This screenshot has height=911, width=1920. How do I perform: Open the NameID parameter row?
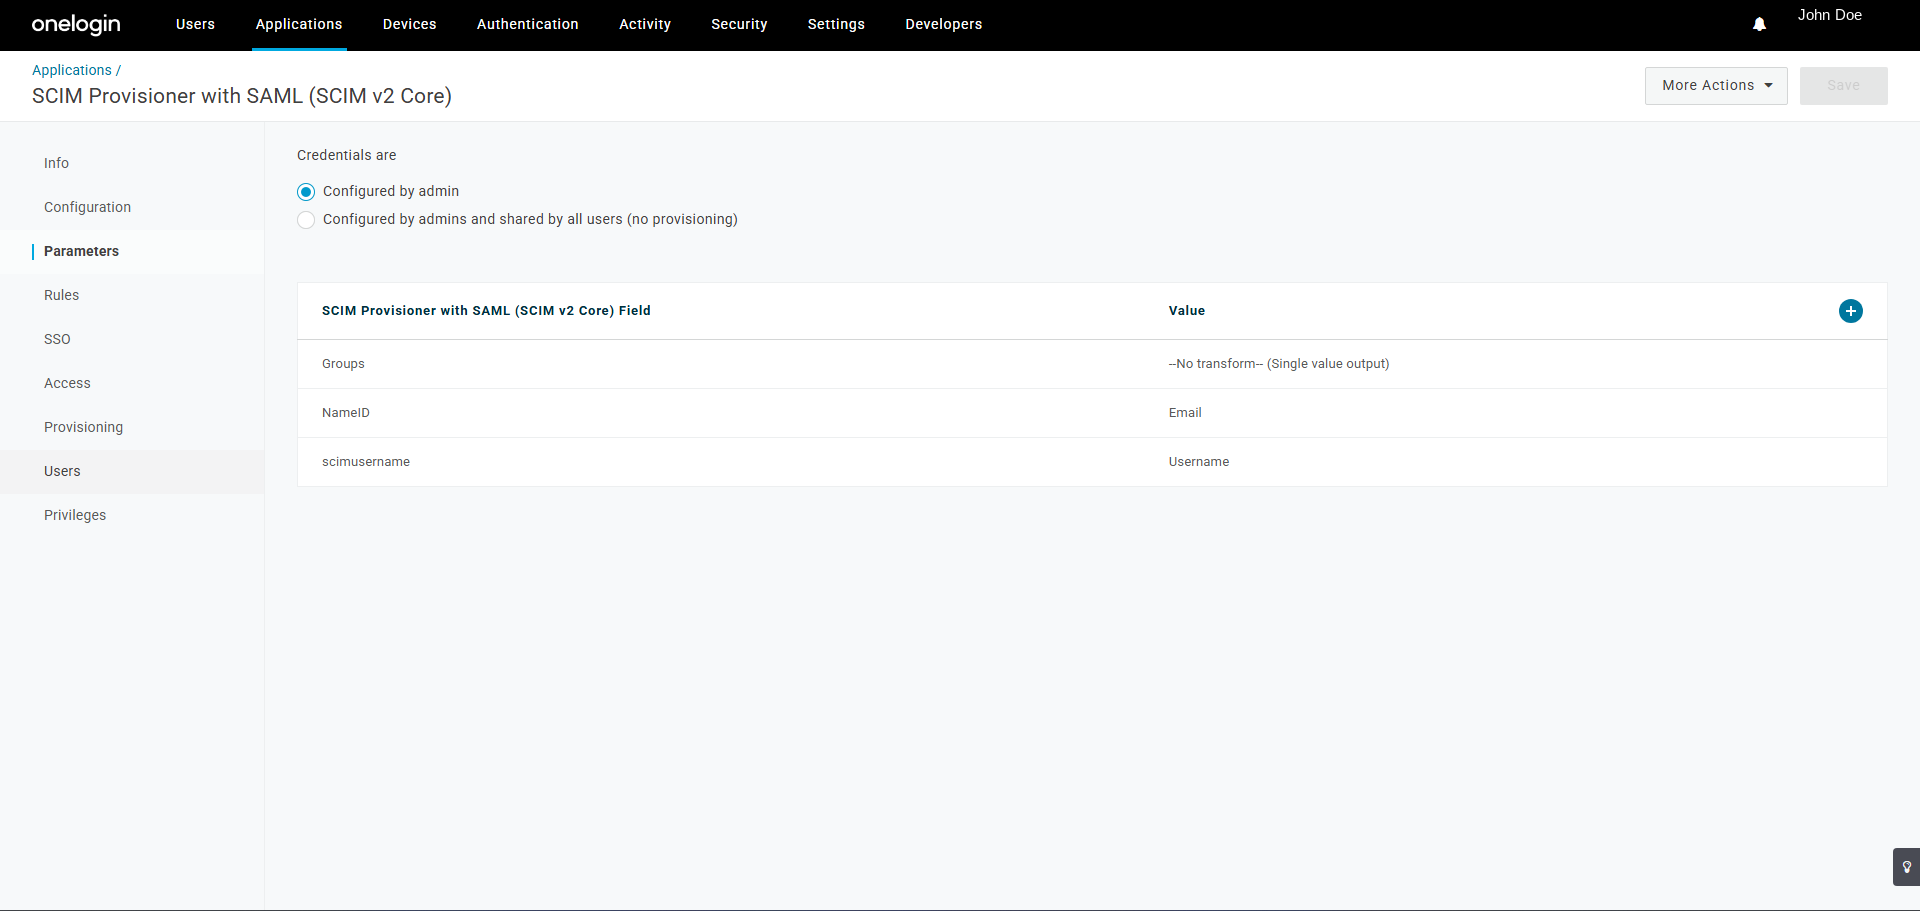tap(1092, 413)
